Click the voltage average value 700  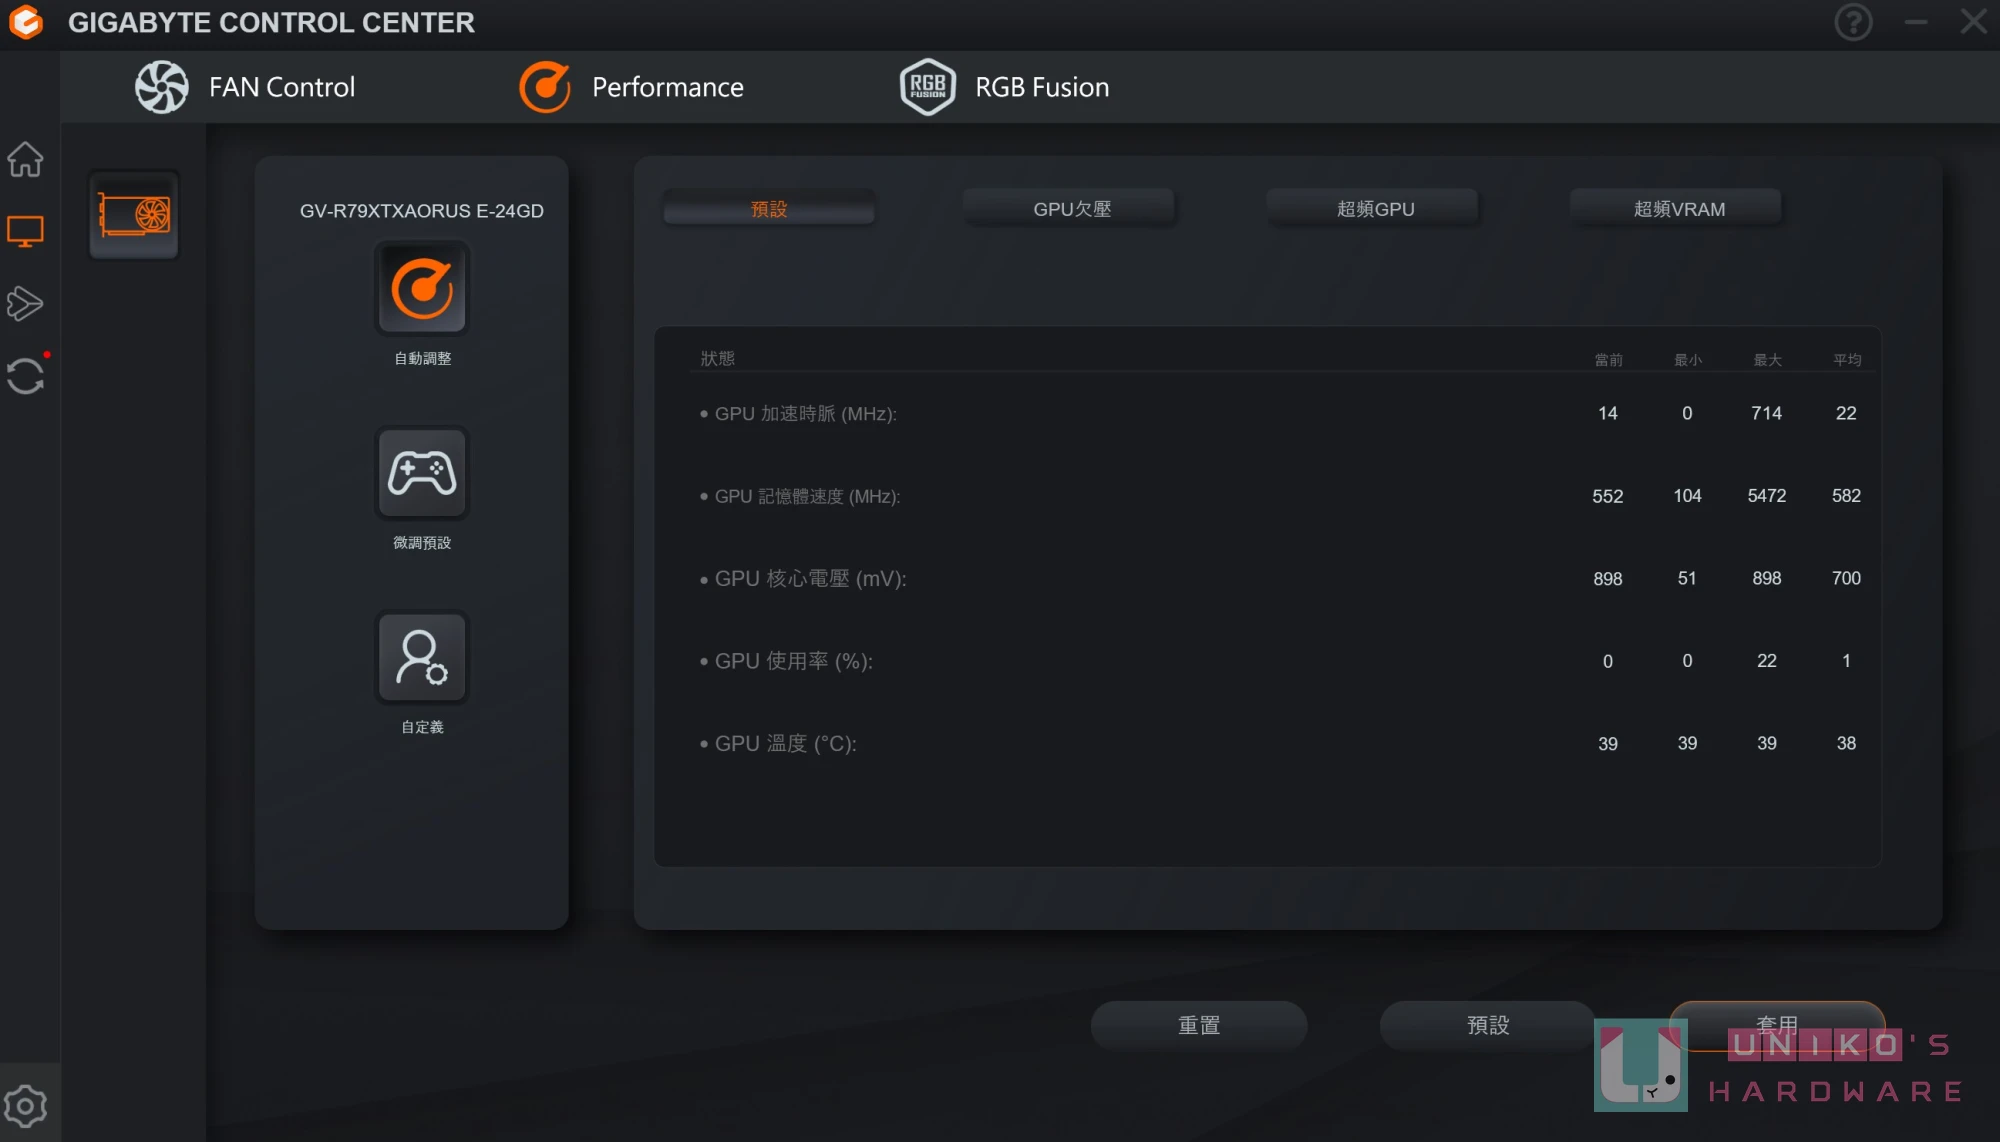click(1846, 578)
